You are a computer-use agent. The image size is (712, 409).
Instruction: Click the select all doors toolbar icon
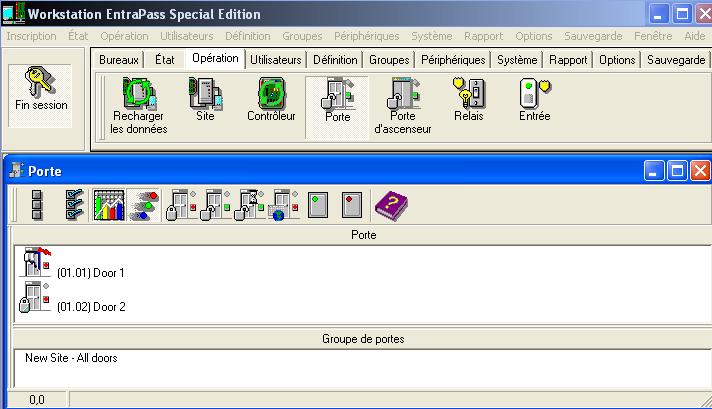(x=37, y=205)
